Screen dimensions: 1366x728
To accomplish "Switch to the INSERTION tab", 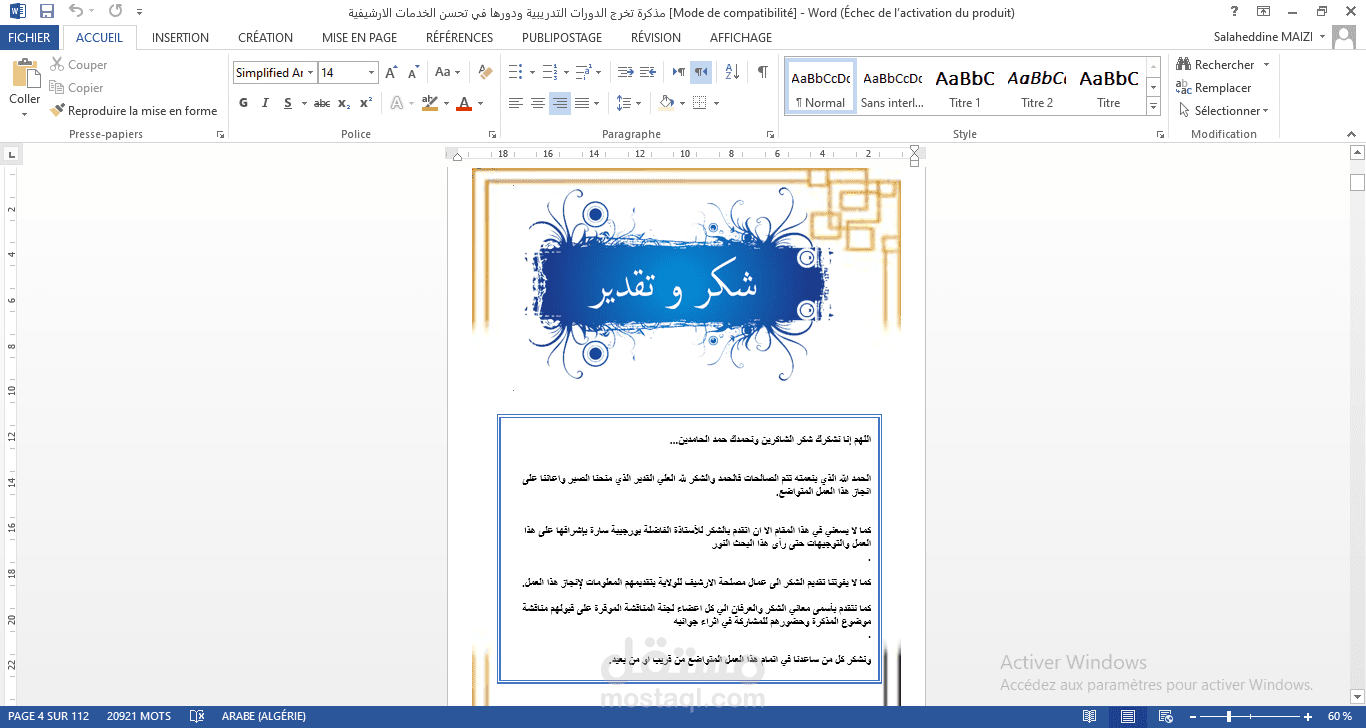I will [180, 38].
